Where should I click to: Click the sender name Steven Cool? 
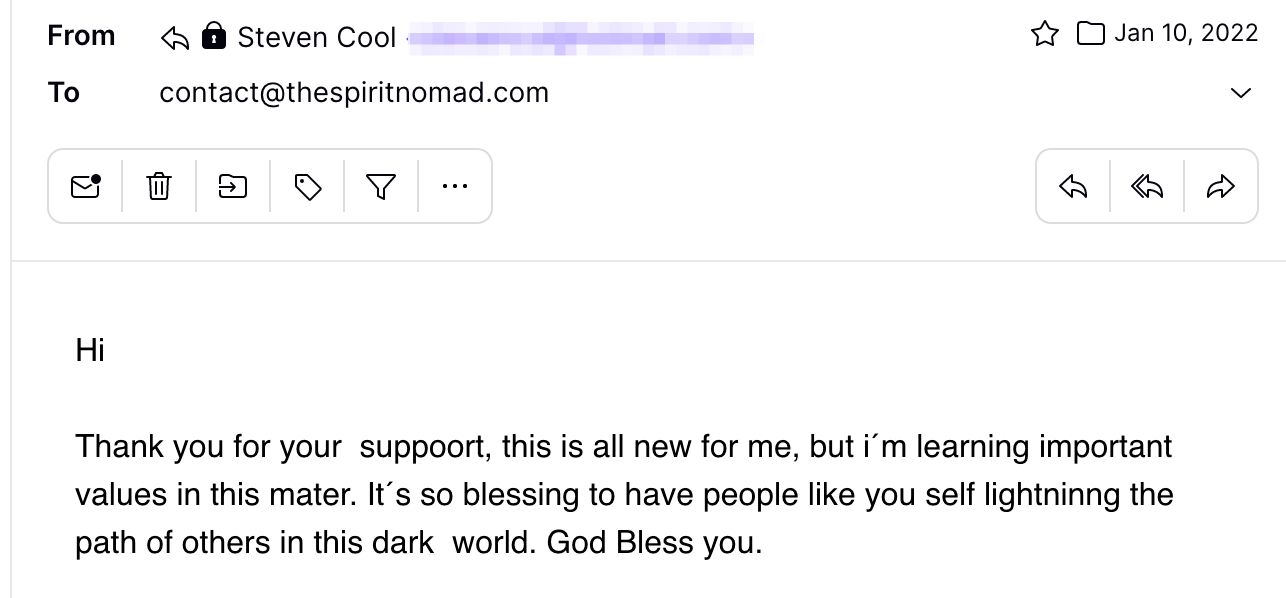[317, 38]
